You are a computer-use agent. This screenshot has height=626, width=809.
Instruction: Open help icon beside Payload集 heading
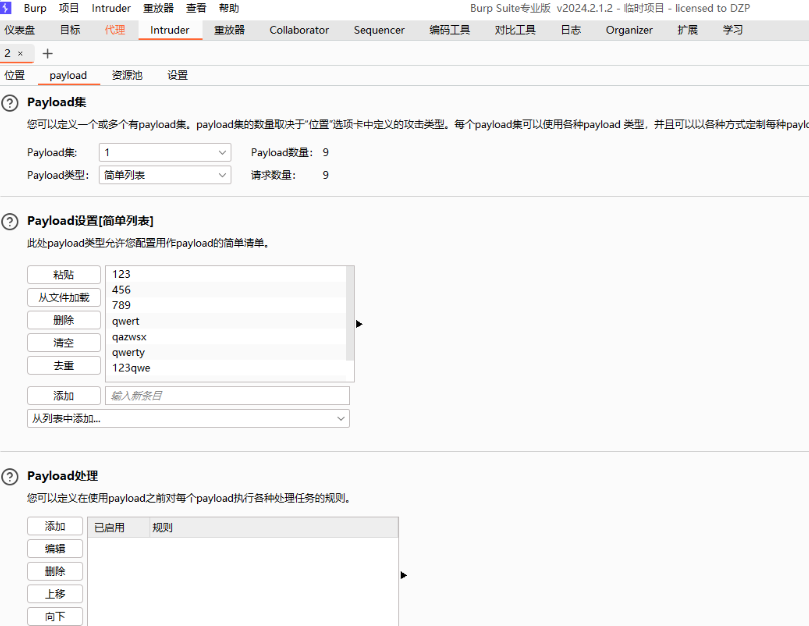click(x=10, y=103)
